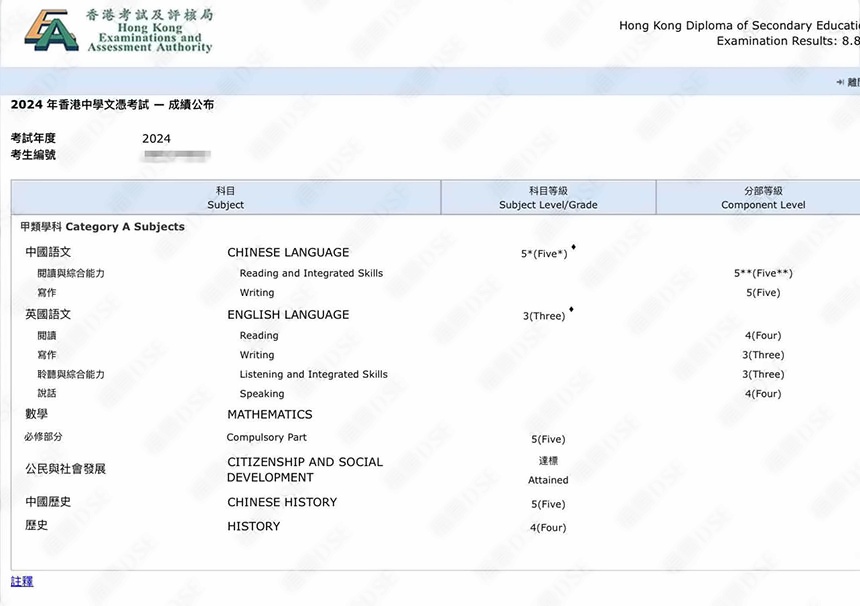Click the CHINESE HISTORY subject name
The width and height of the screenshot is (860, 606).
pyautogui.click(x=282, y=503)
